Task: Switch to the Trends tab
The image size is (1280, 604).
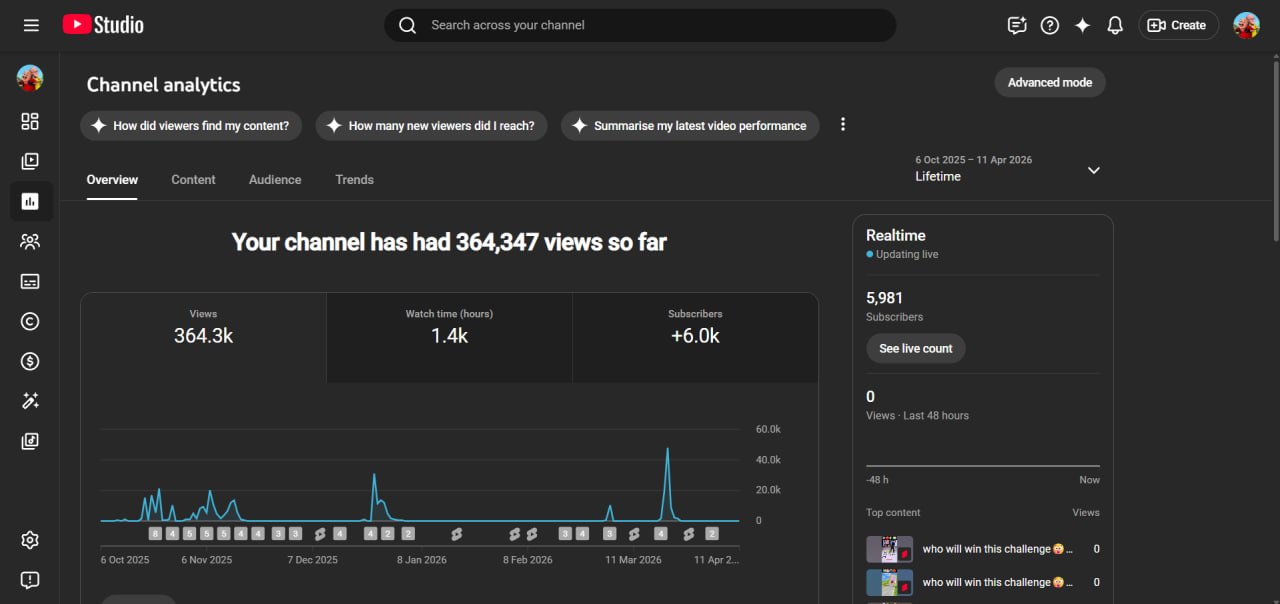Action: [354, 180]
